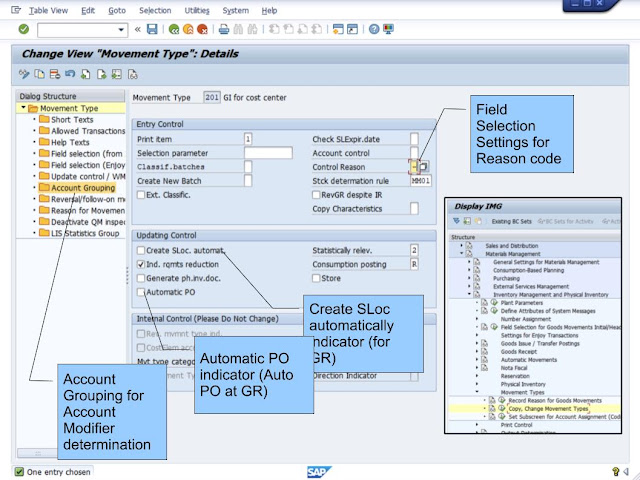Open the Utilities menu
Image resolution: width=640 pixels, height=480 pixels.
pos(197,11)
